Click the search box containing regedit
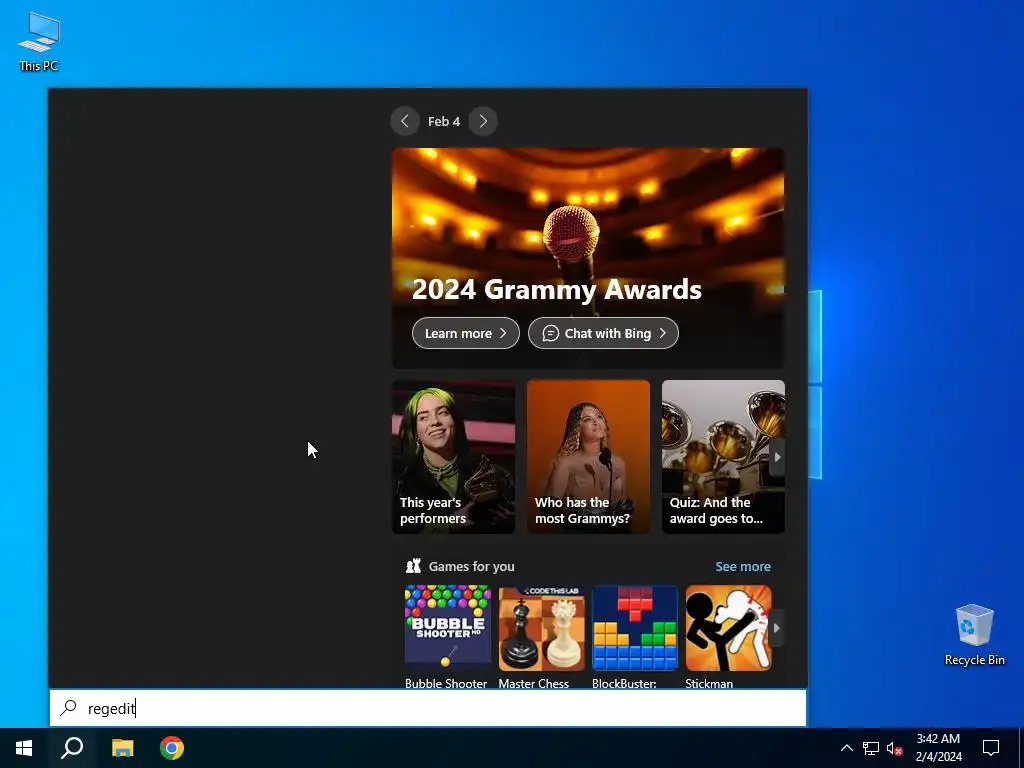 tap(428, 708)
